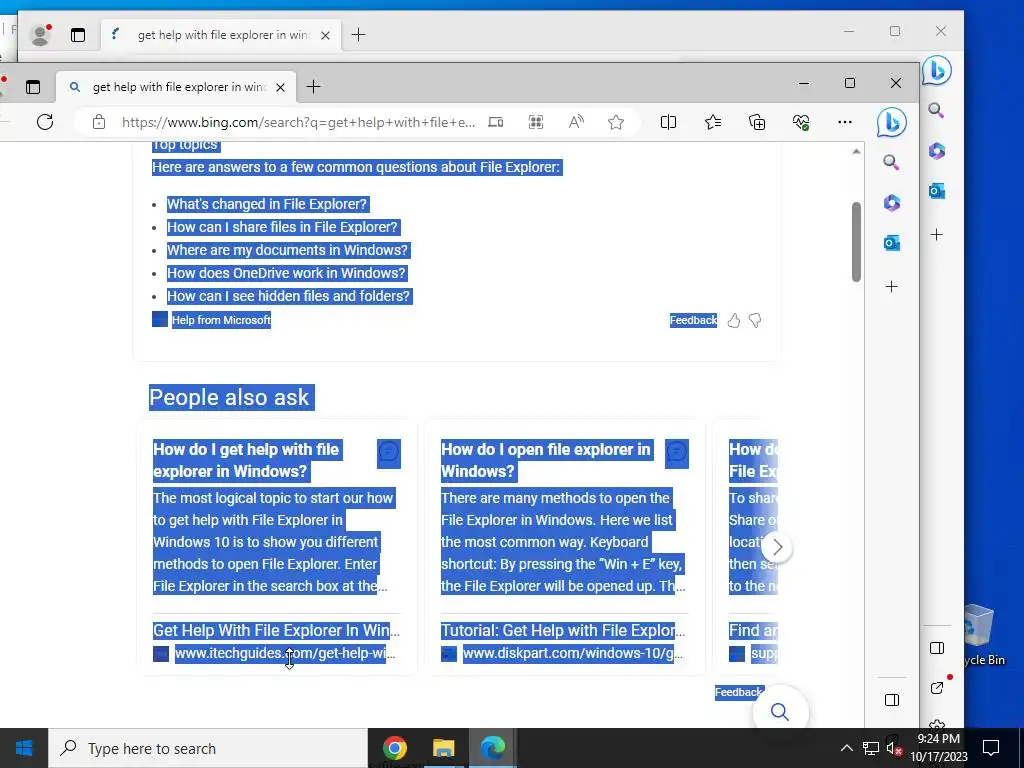This screenshot has width=1024, height=768.
Task: Open Outlook icon in back Edge window sidebar
Action: click(x=936, y=191)
